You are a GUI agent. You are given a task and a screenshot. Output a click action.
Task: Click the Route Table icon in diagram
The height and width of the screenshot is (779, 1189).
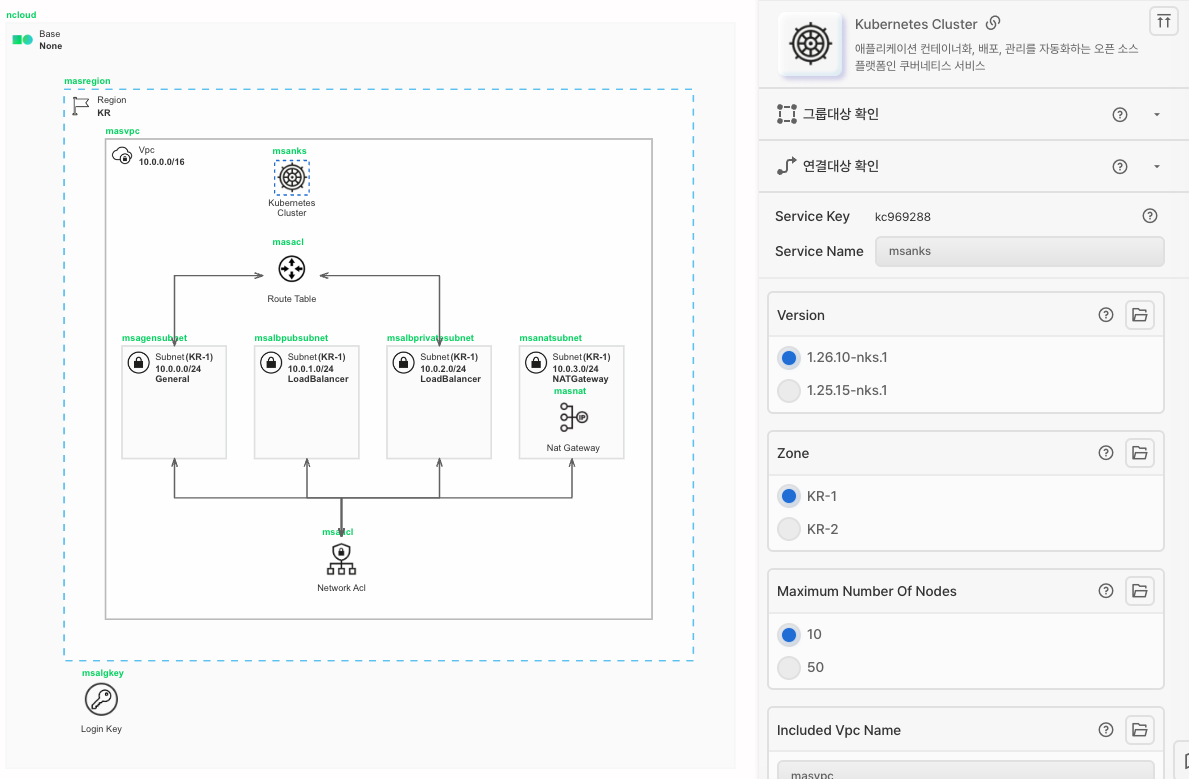292,269
